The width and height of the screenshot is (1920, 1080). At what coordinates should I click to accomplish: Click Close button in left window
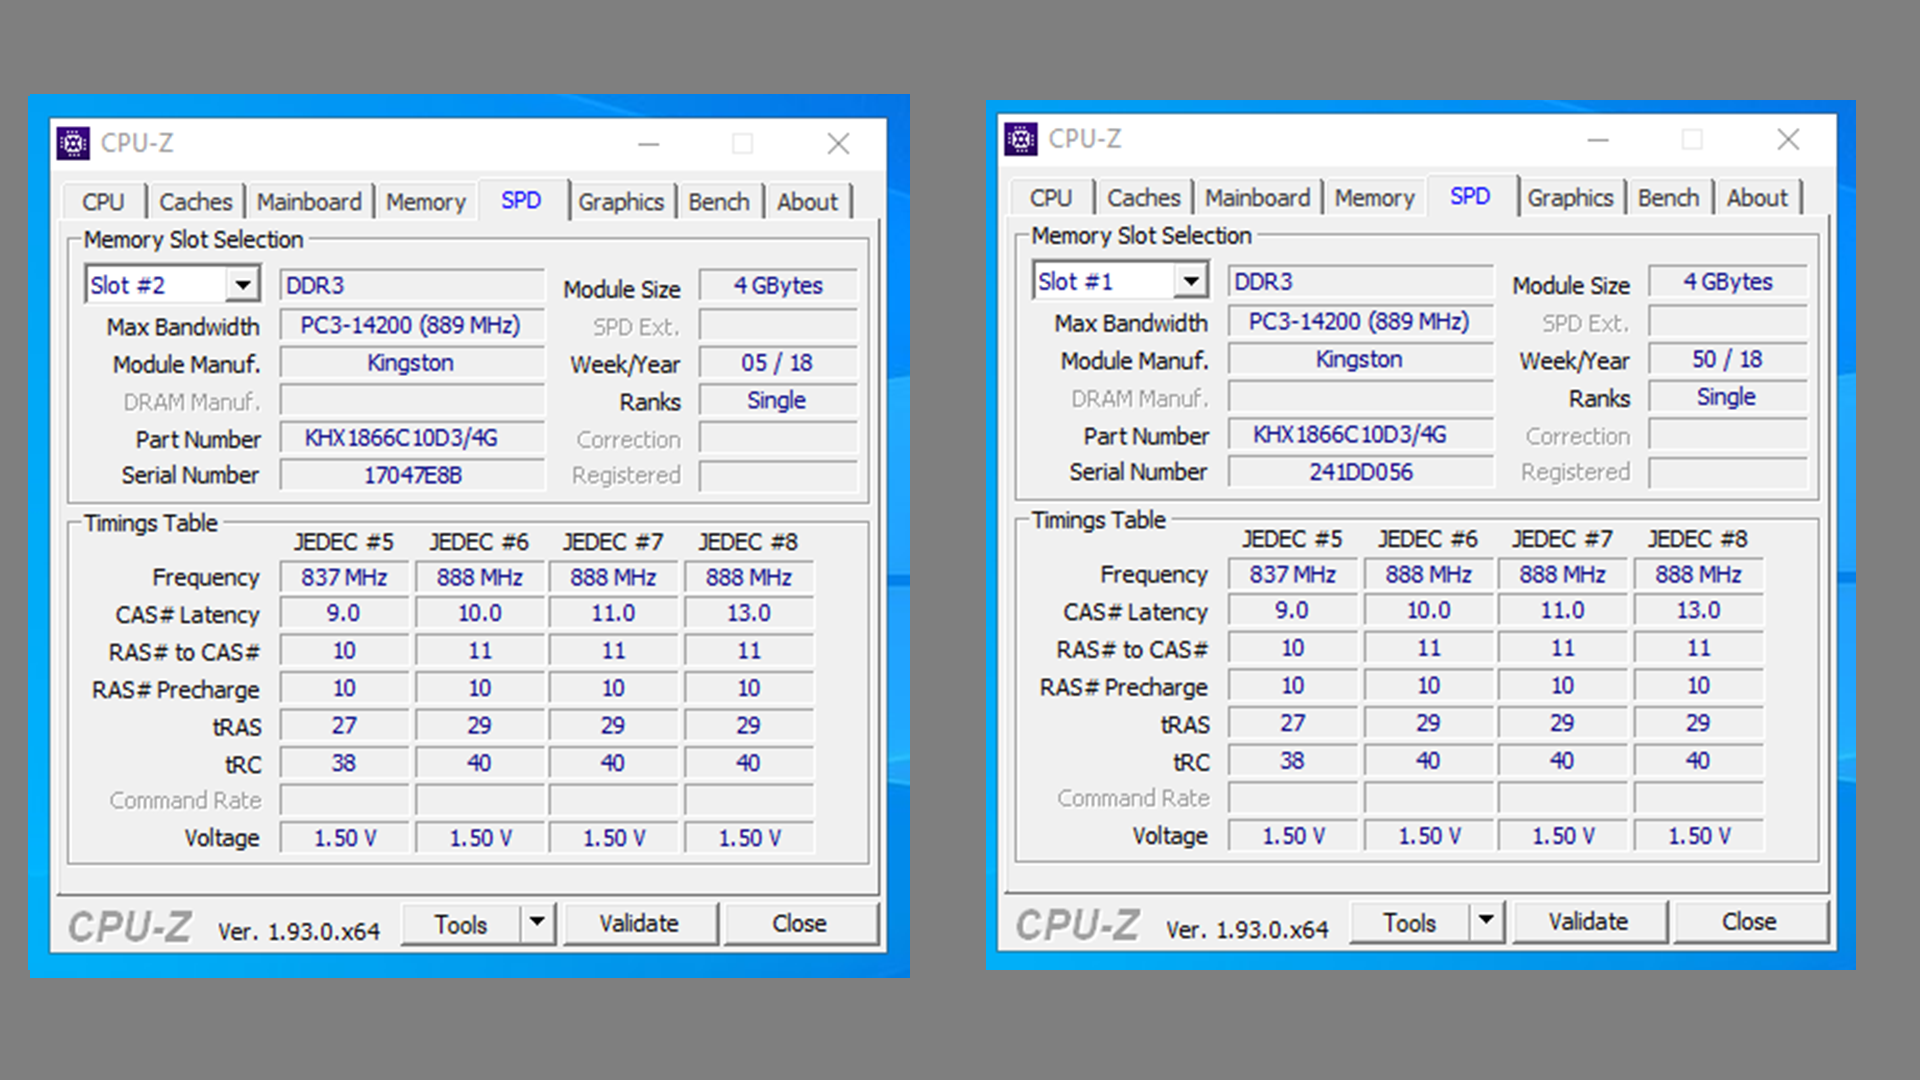(799, 923)
